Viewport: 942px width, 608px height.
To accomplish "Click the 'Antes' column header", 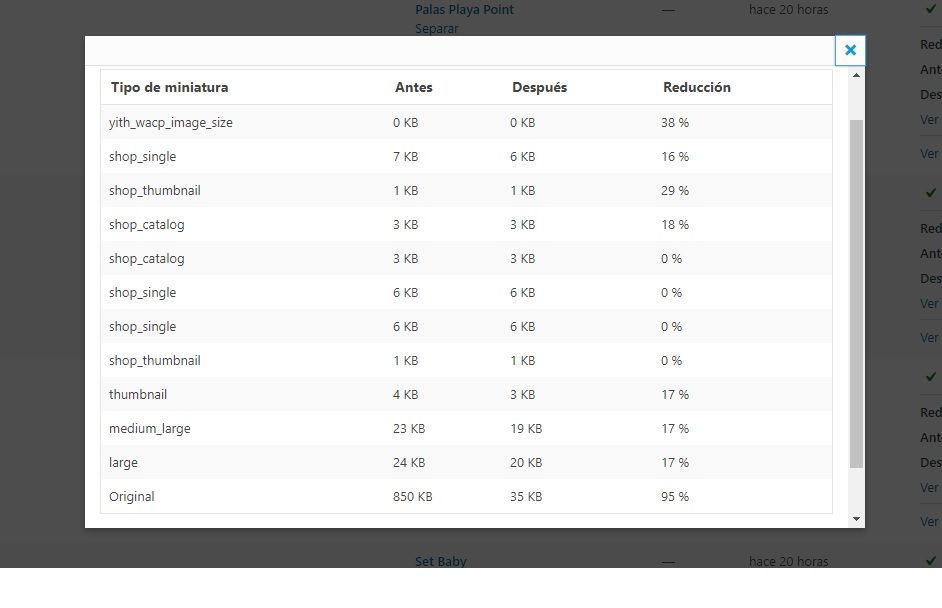I will [413, 88].
